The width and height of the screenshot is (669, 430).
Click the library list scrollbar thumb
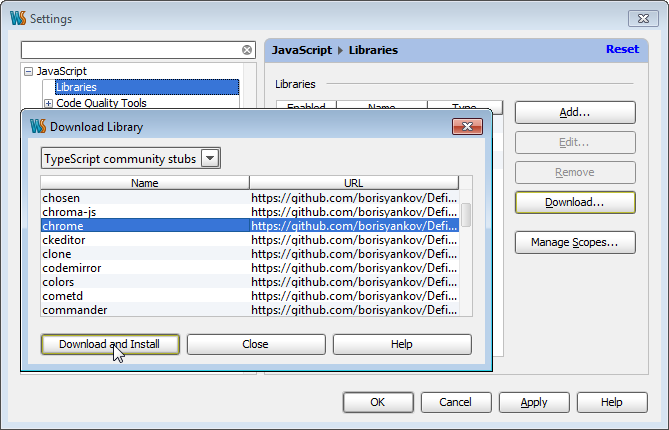point(466,215)
